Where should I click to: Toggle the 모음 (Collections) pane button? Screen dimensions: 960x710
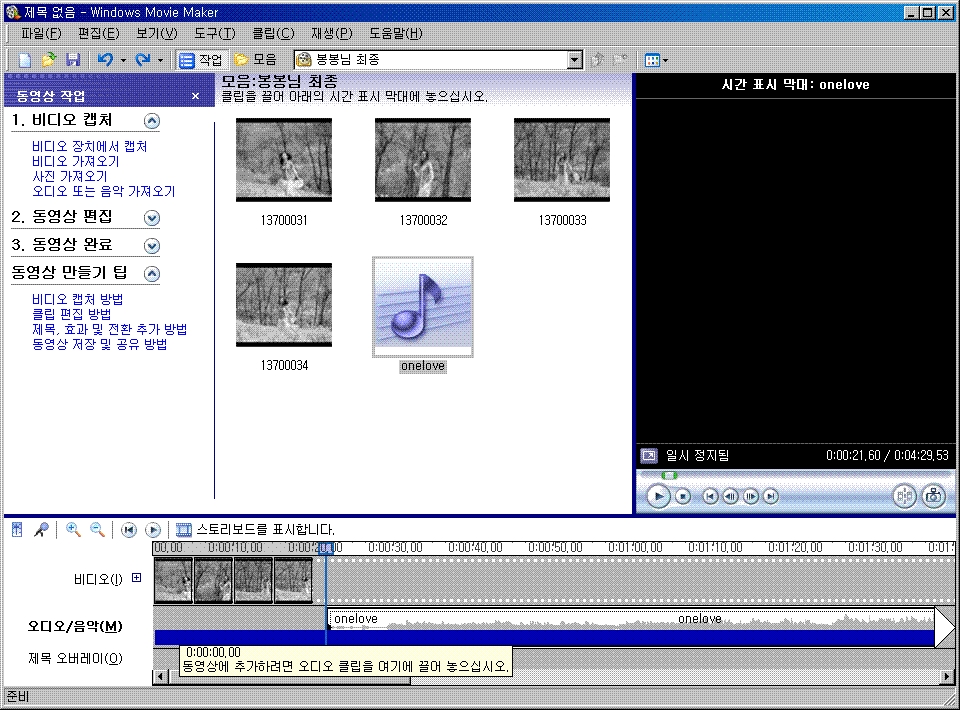(256, 59)
